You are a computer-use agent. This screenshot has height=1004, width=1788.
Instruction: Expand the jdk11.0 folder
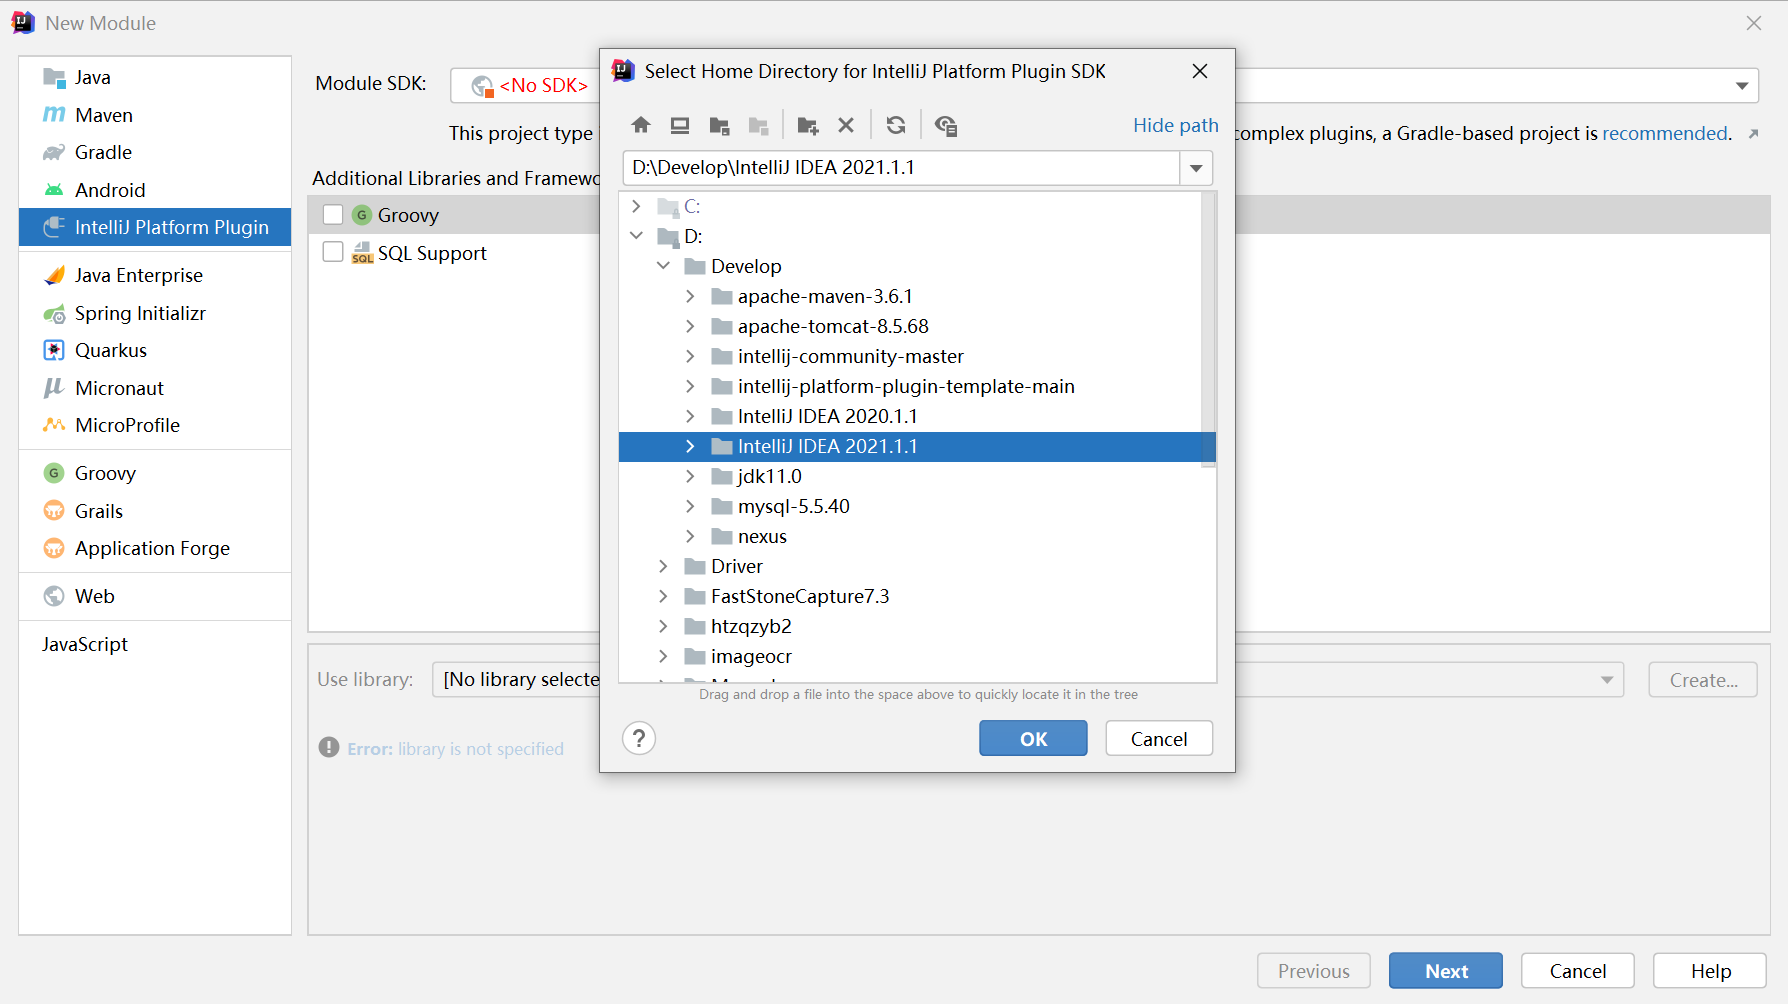click(690, 476)
